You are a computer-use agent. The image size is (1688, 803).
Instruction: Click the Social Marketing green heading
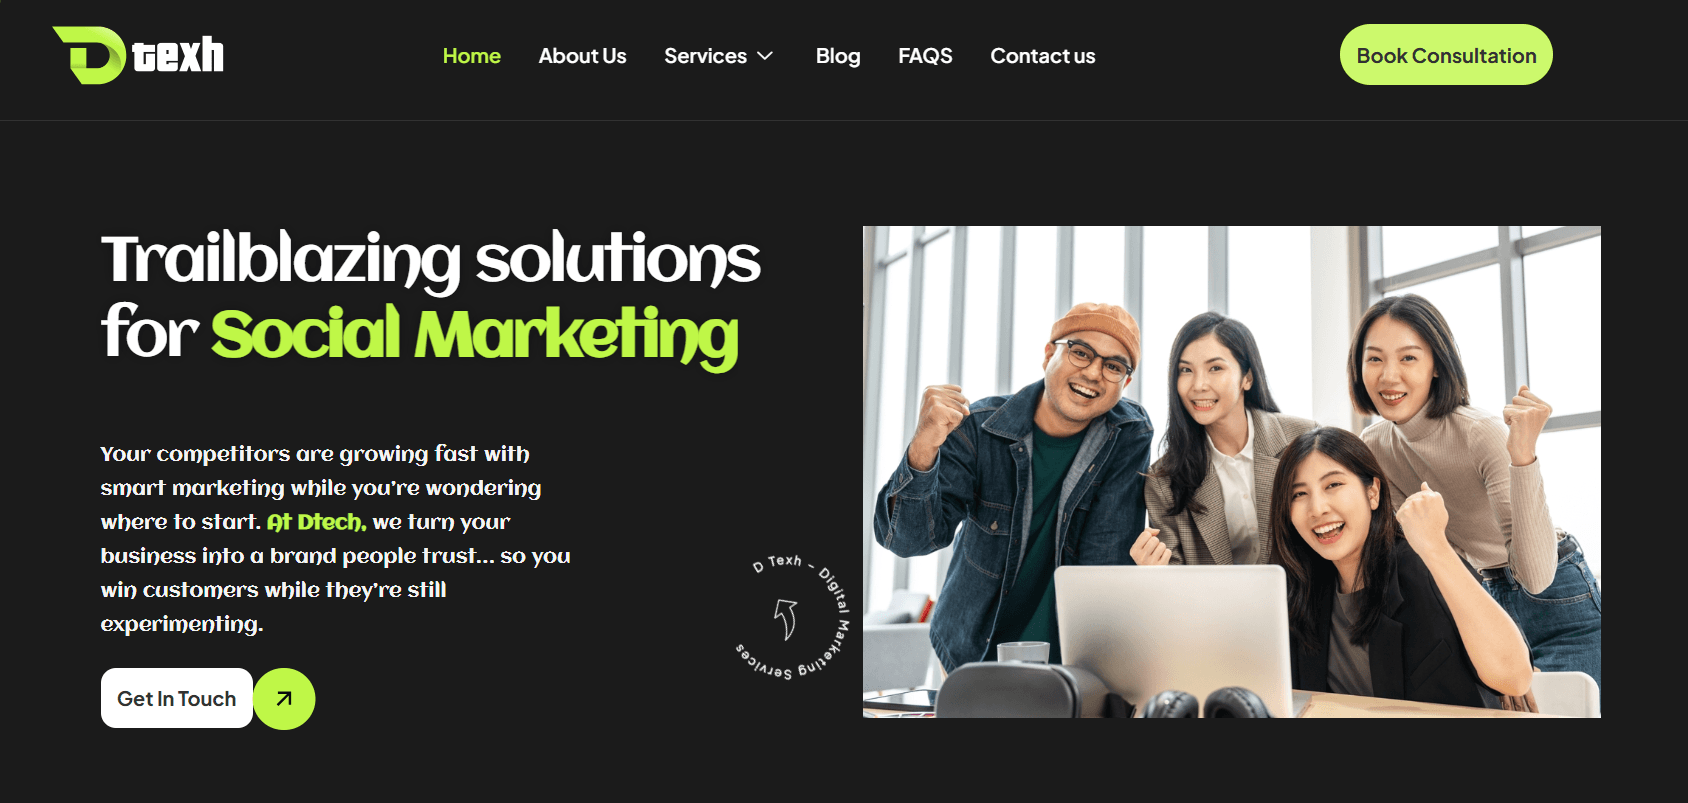(x=474, y=335)
